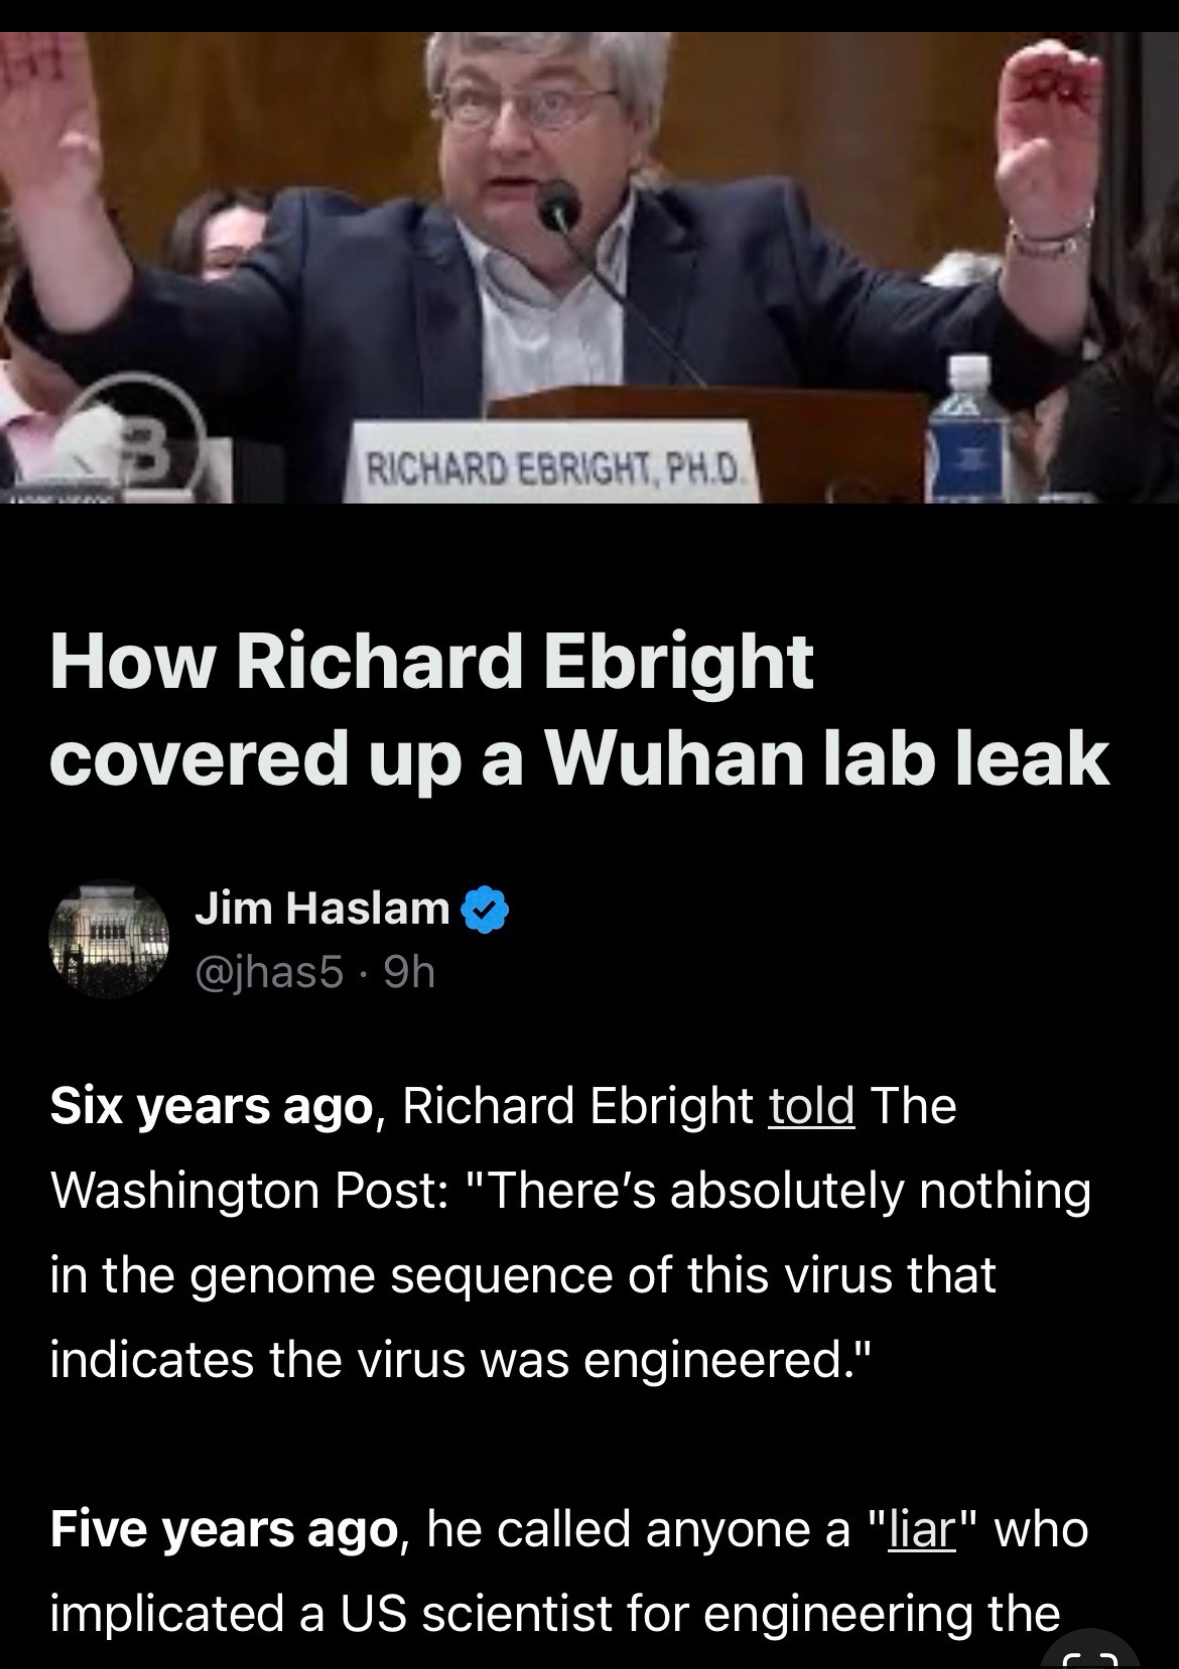Follow the underlined "liar" link

919,1530
